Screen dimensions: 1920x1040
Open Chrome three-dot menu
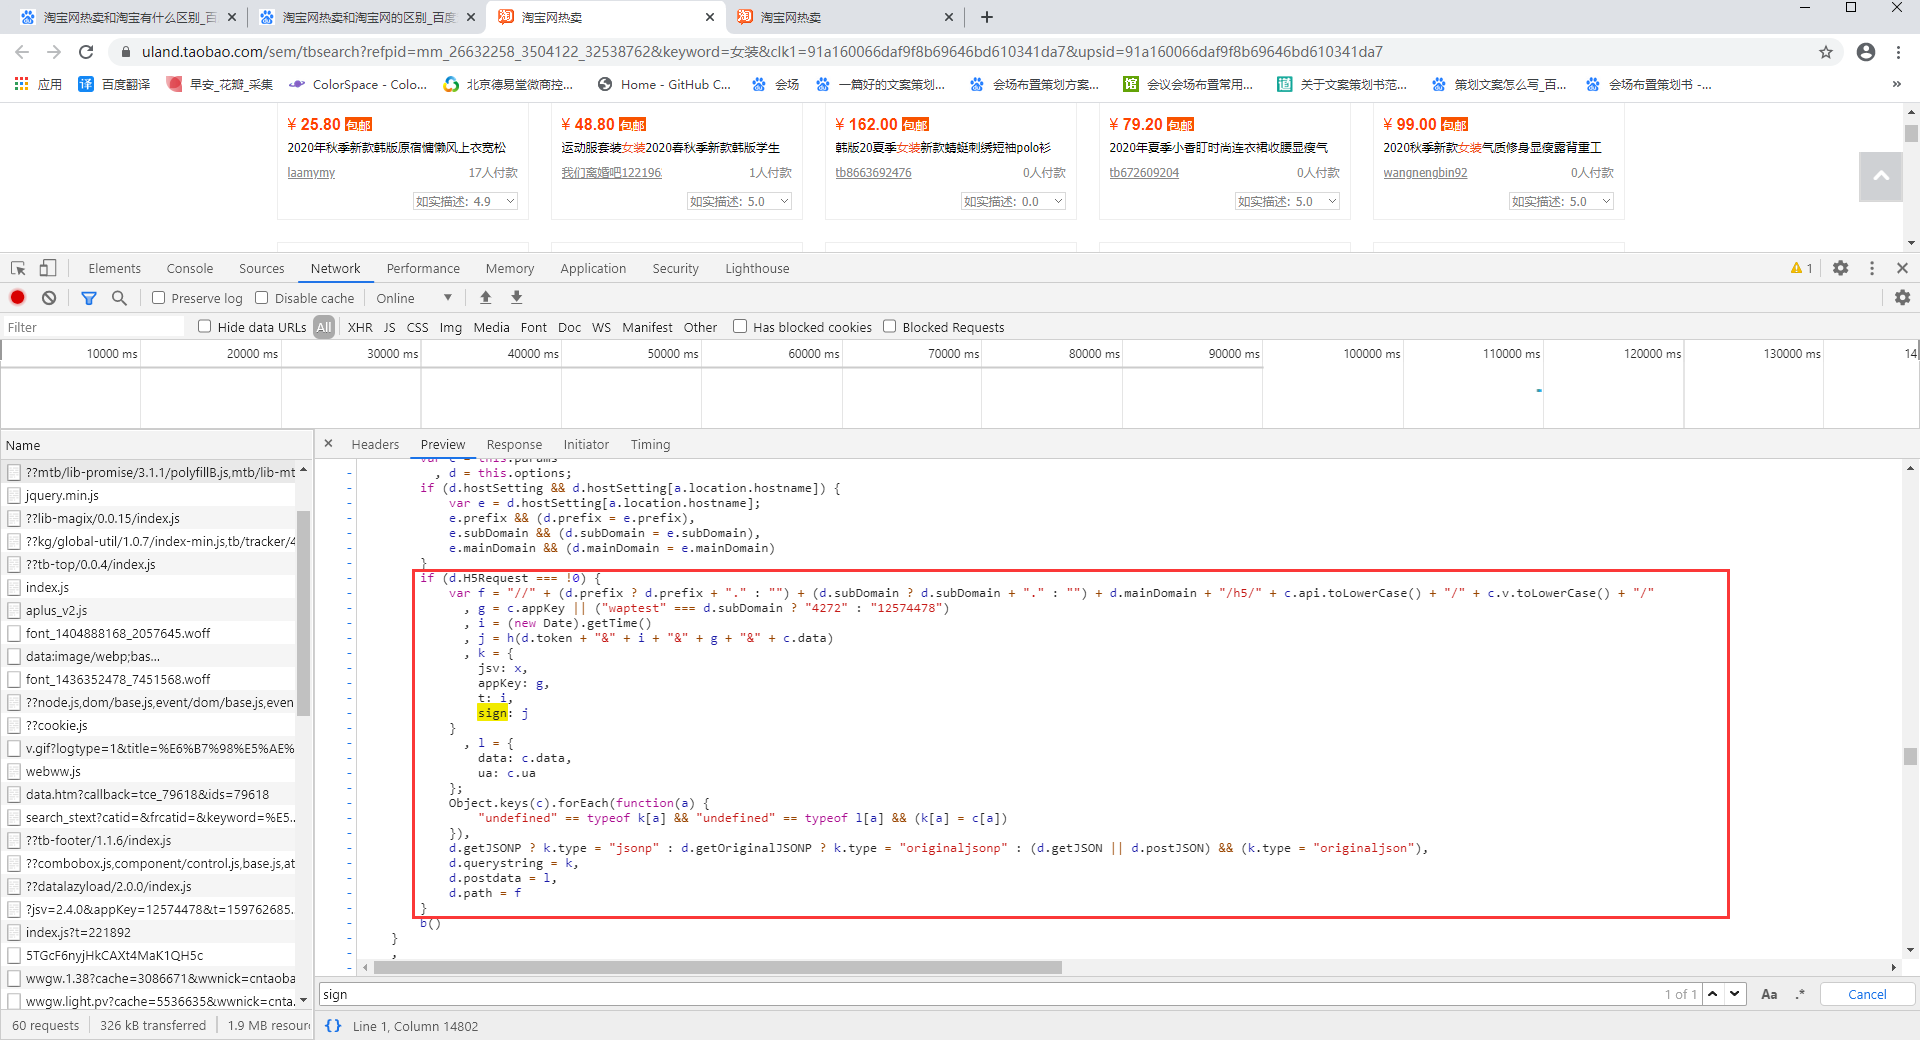click(x=1899, y=52)
